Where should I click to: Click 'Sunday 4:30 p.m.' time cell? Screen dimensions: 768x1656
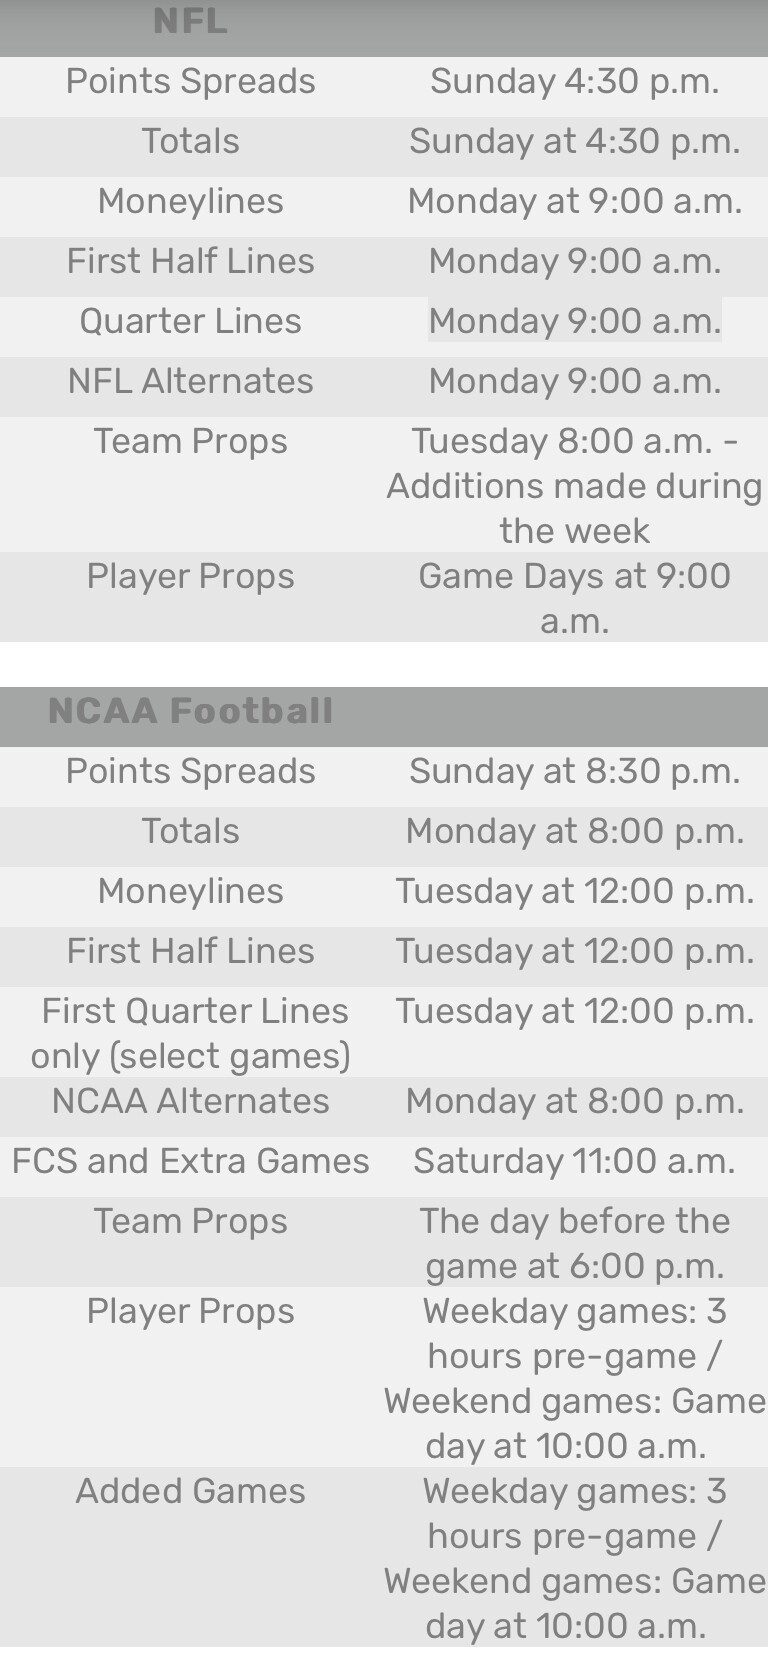[574, 81]
